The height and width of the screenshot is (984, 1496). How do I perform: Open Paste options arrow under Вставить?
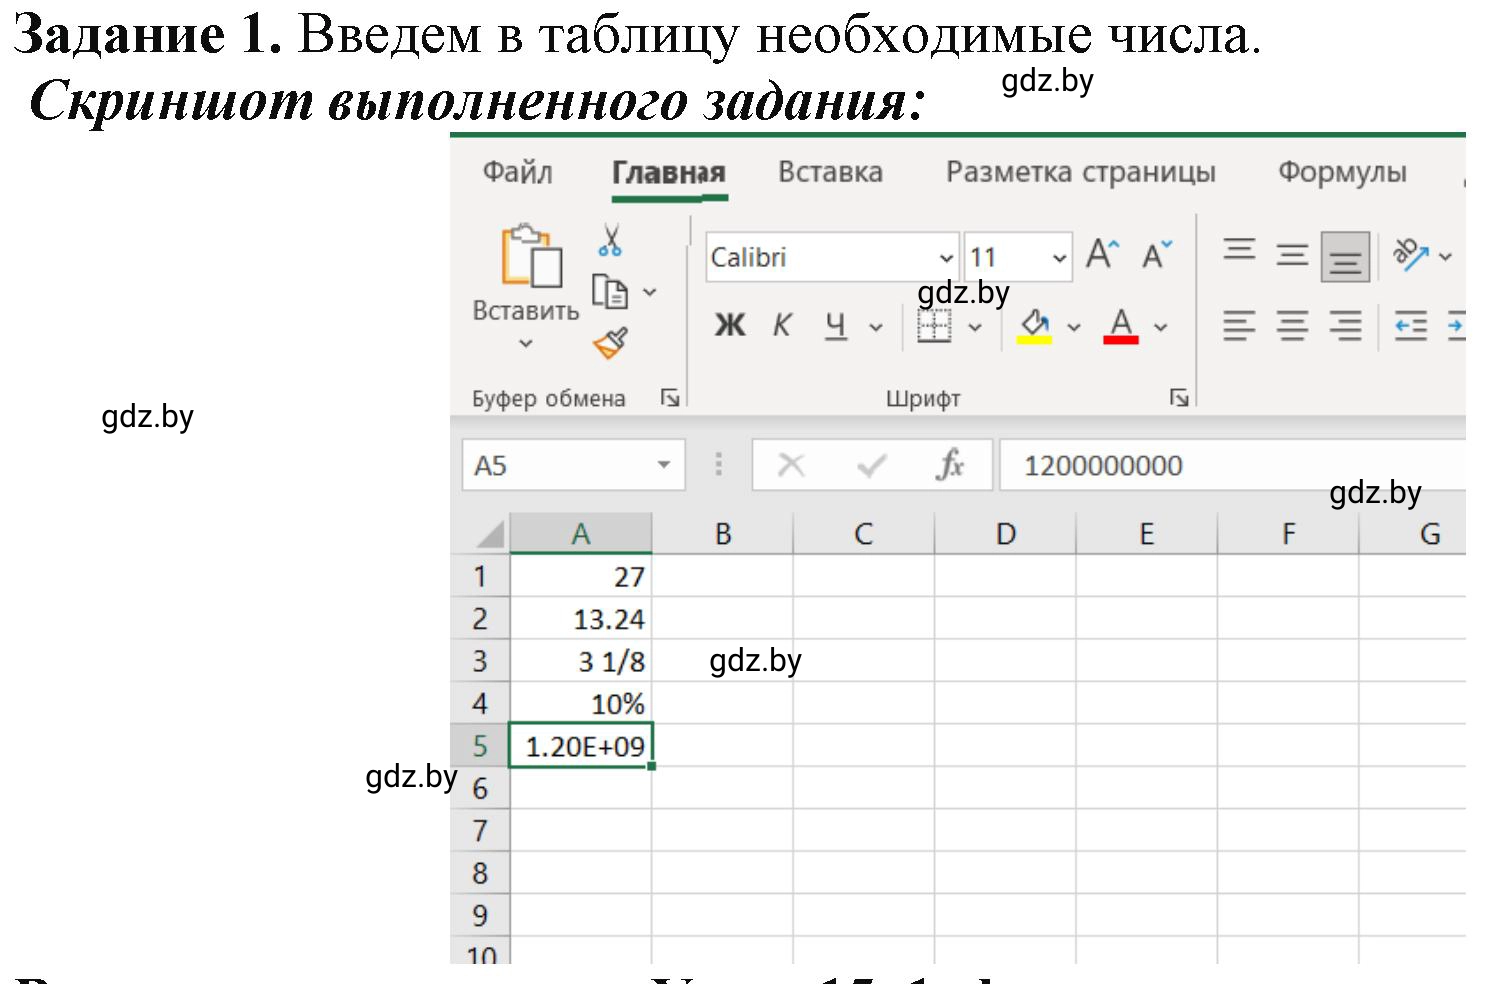point(526,343)
